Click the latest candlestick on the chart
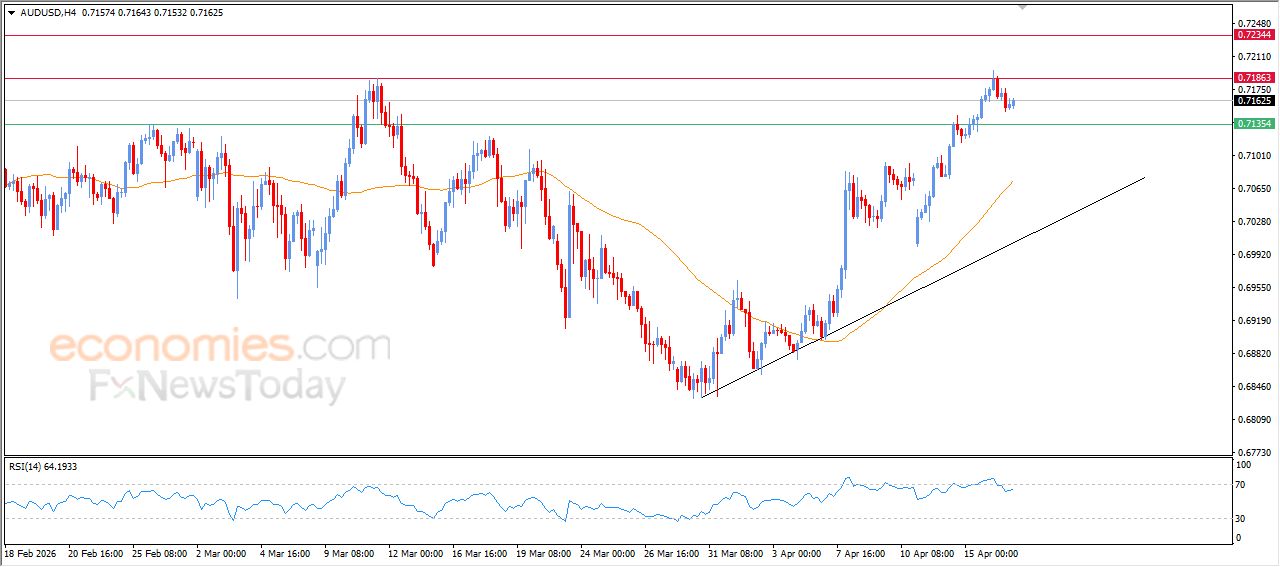 click(x=1013, y=102)
